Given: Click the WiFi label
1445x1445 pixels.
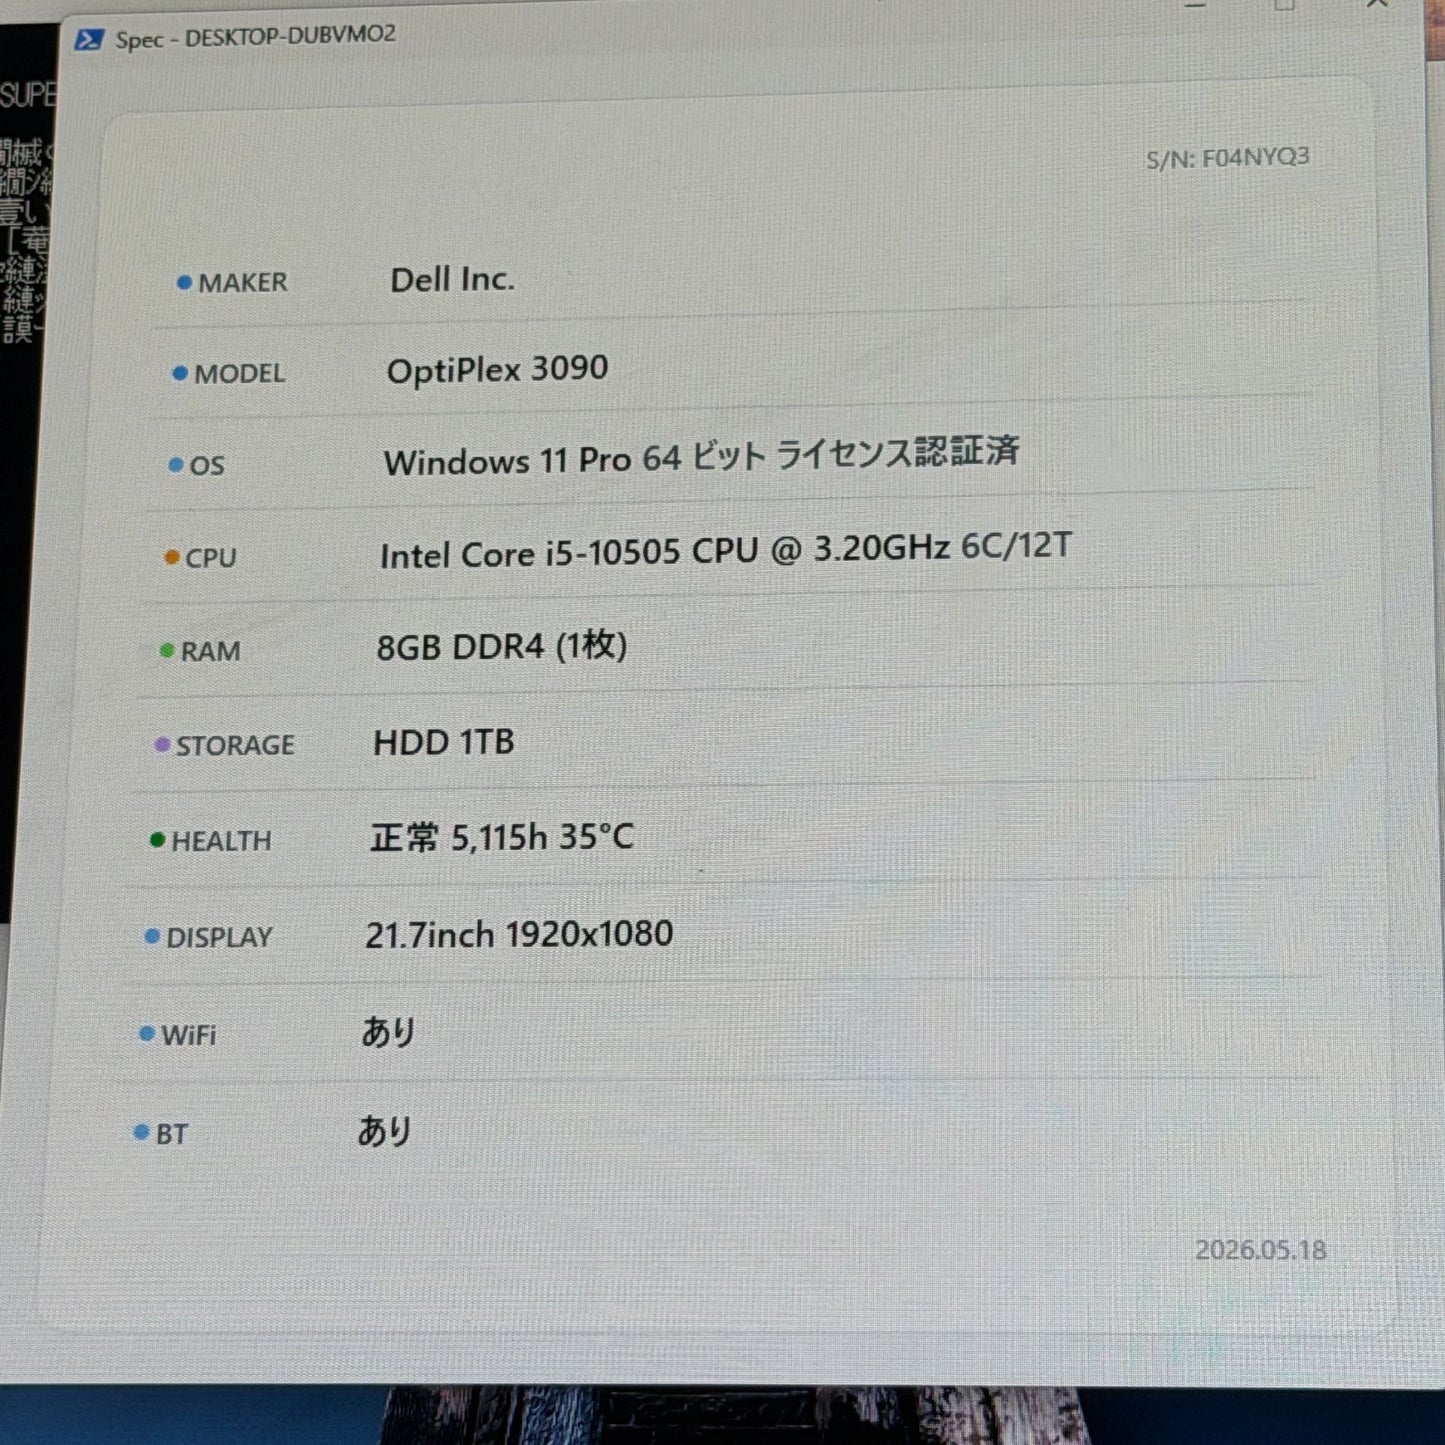Looking at the screenshot, I should click(189, 1036).
